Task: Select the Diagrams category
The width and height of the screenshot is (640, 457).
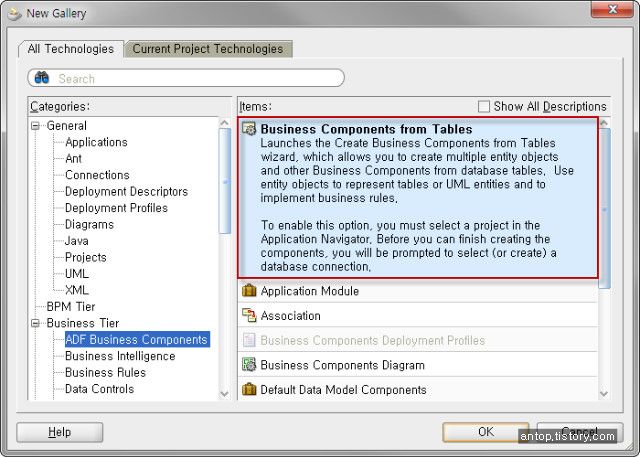Action: (89, 224)
